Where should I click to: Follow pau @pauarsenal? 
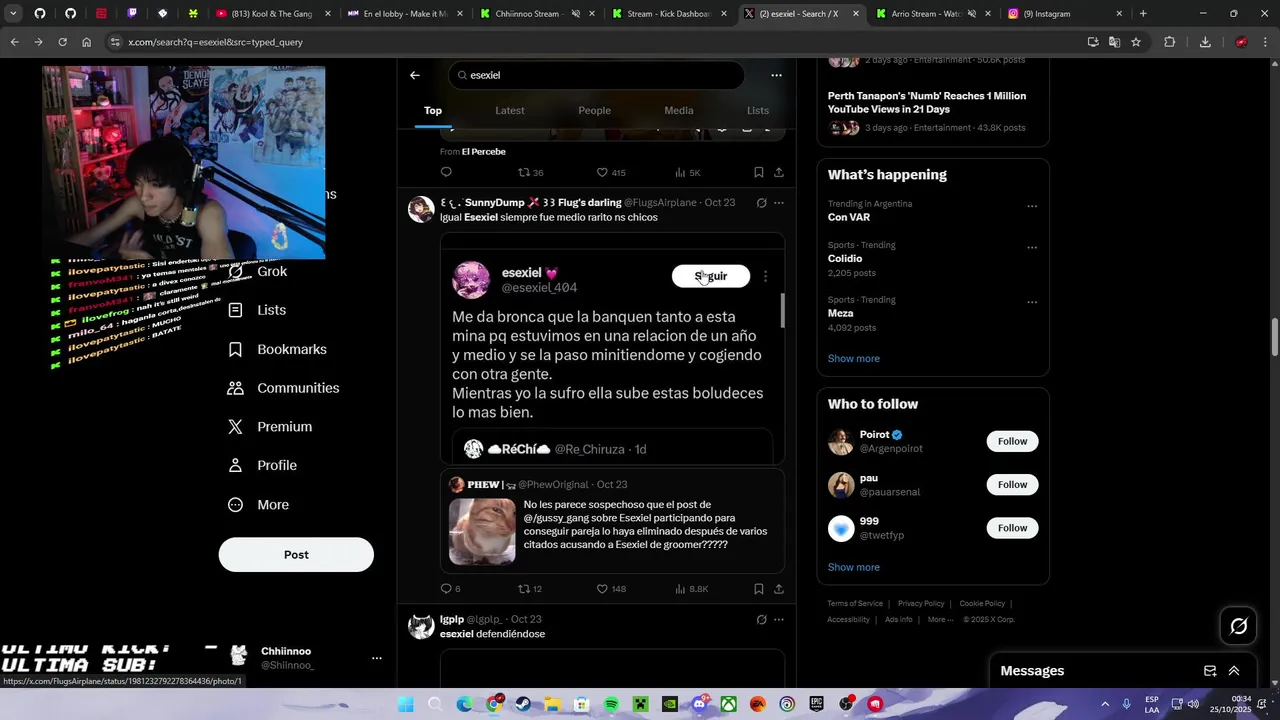point(1012,485)
